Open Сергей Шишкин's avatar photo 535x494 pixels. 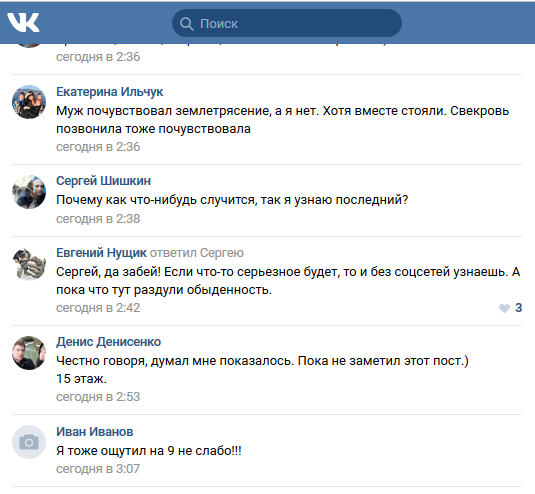click(x=29, y=192)
